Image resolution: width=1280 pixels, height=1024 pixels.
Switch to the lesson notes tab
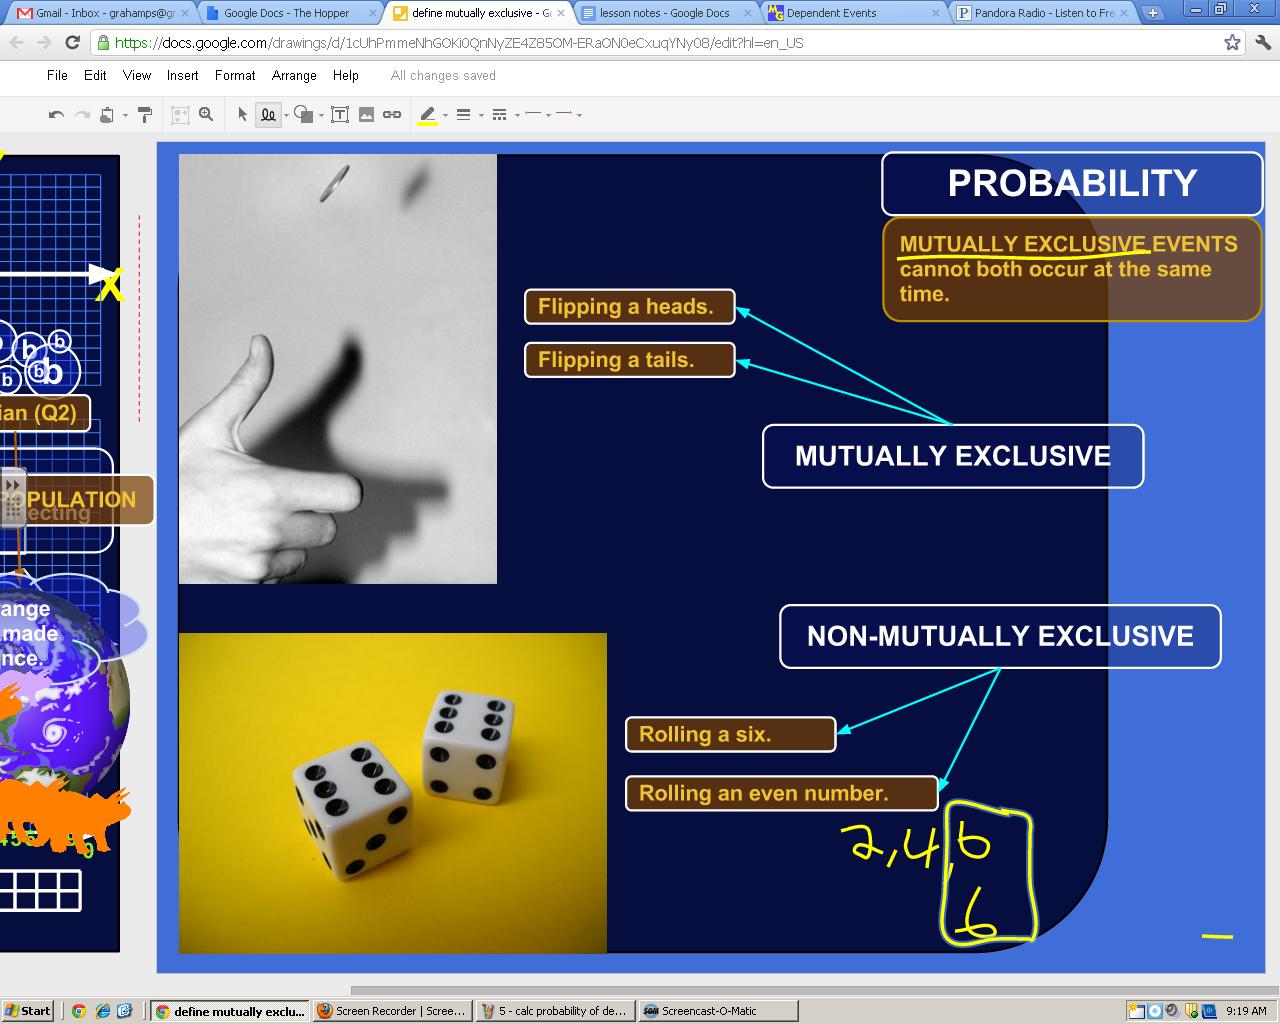[665, 13]
